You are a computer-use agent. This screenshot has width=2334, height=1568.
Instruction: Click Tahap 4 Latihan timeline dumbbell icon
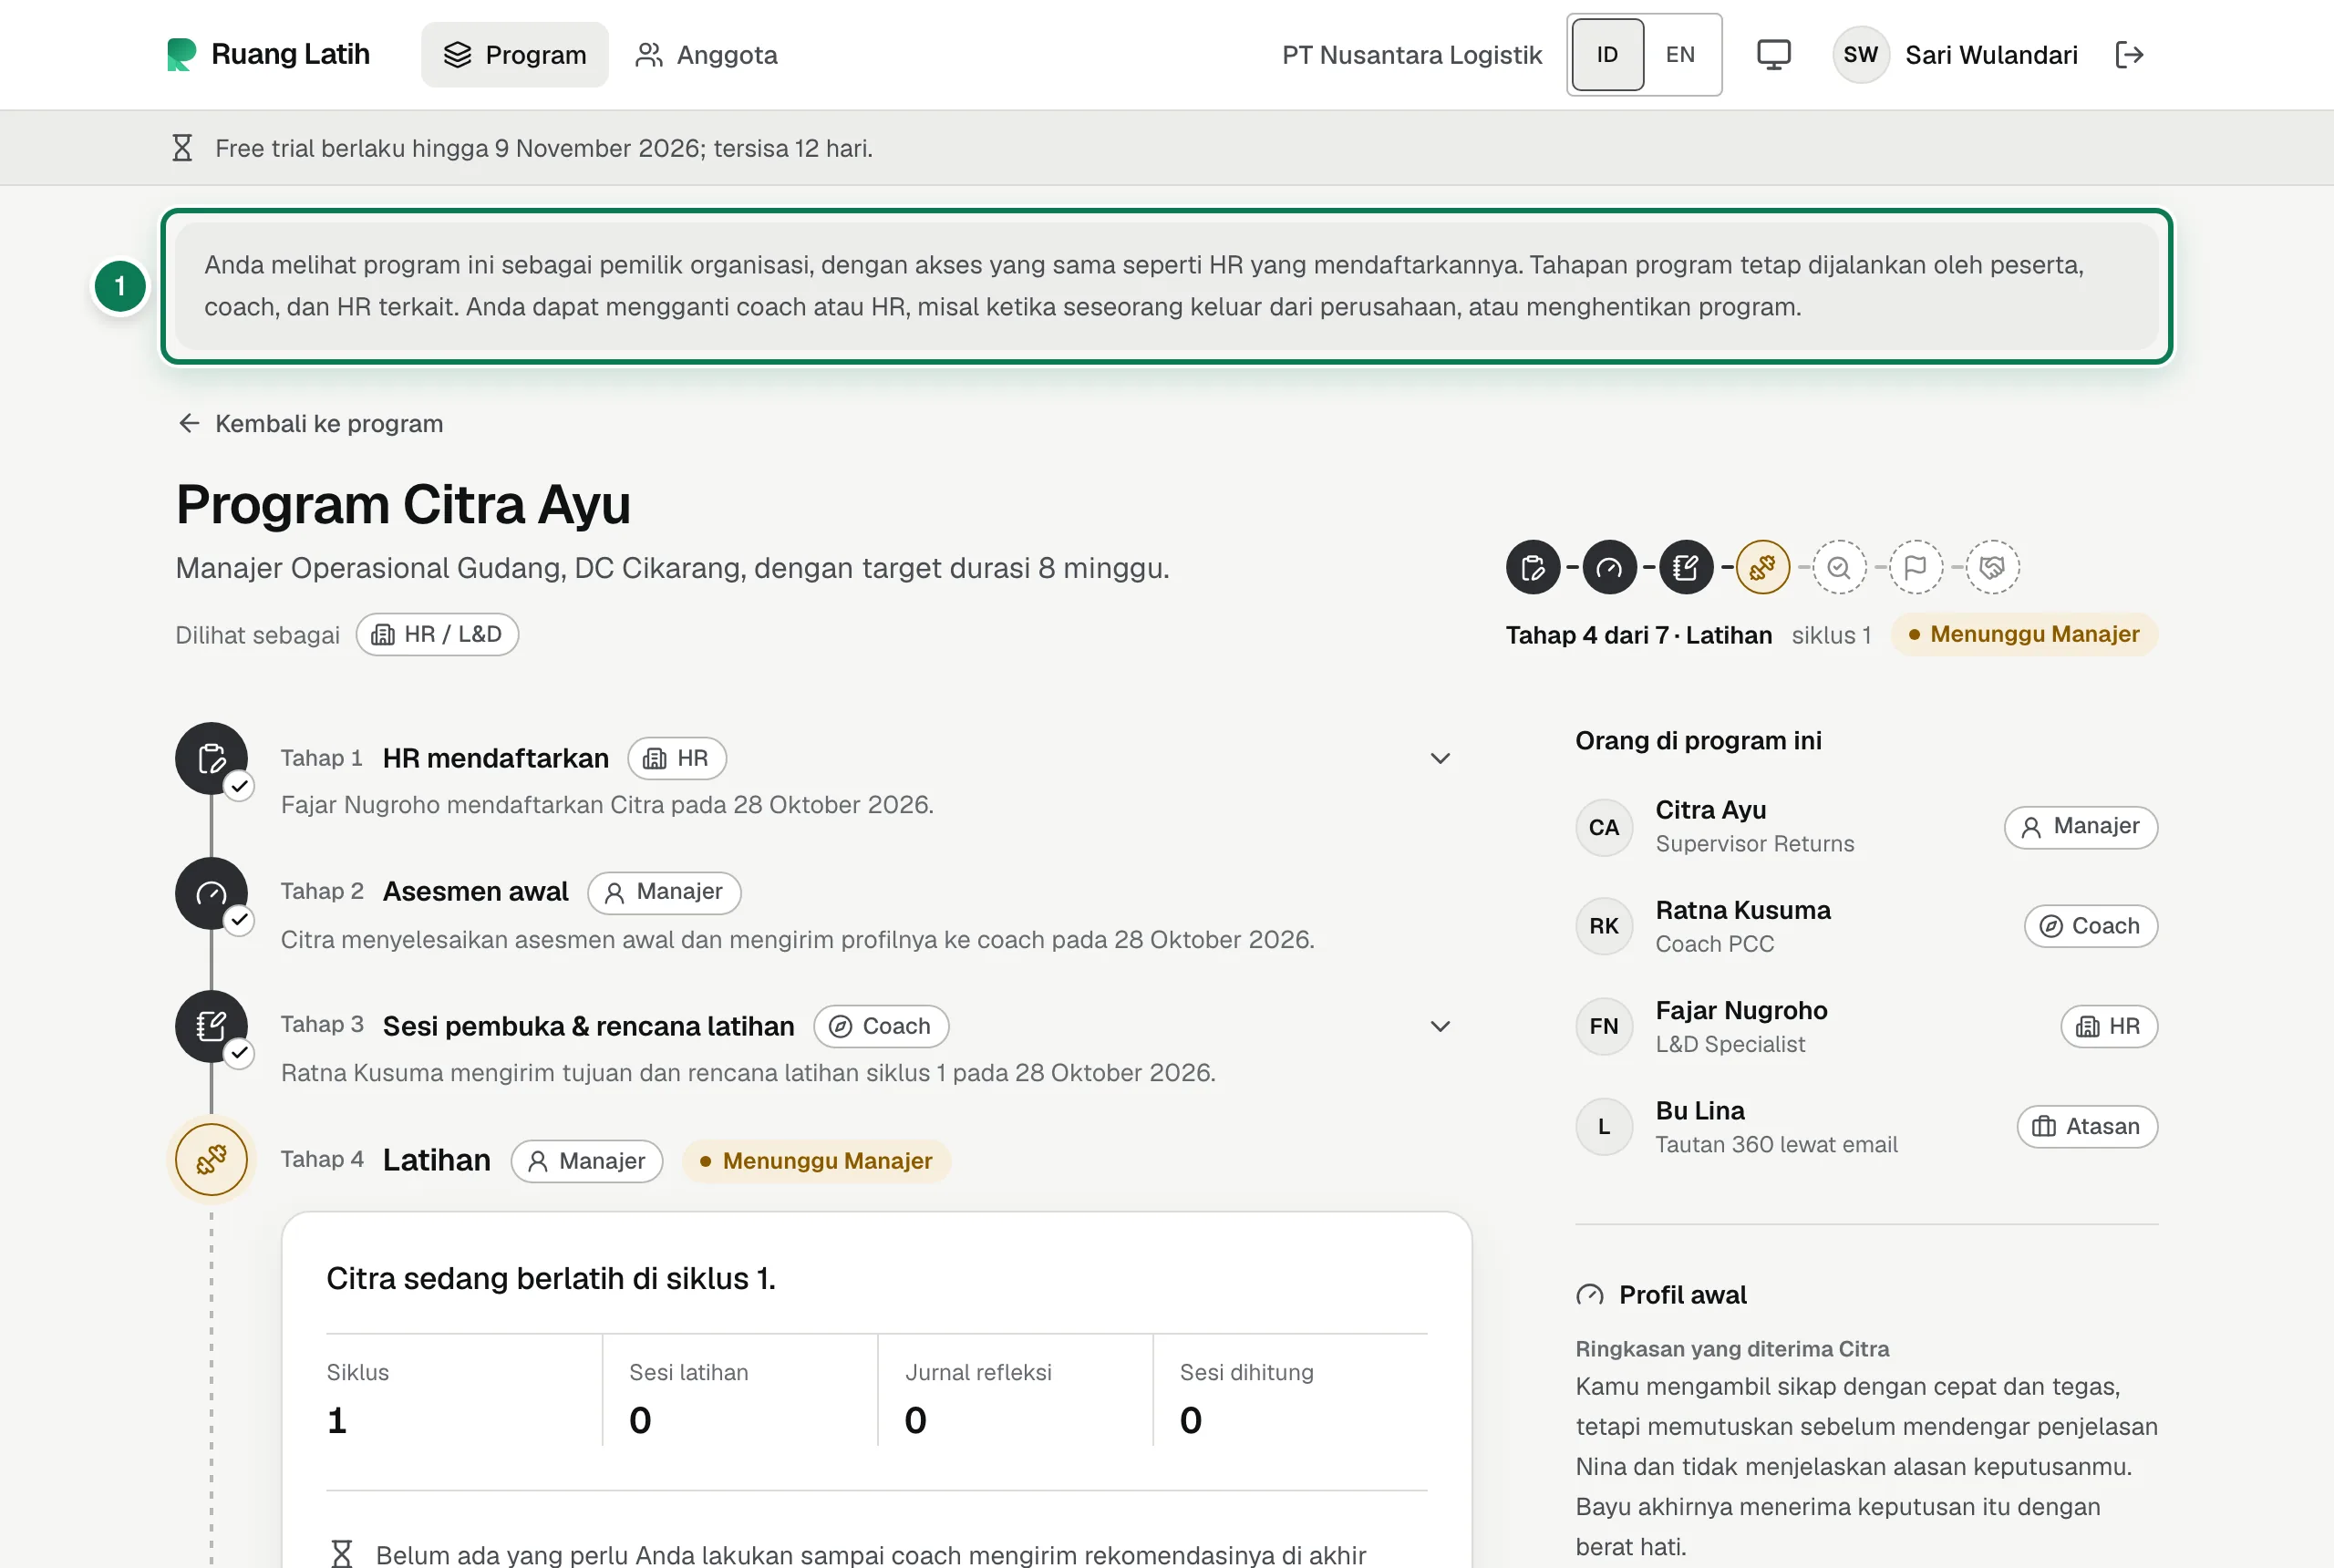click(x=211, y=1160)
